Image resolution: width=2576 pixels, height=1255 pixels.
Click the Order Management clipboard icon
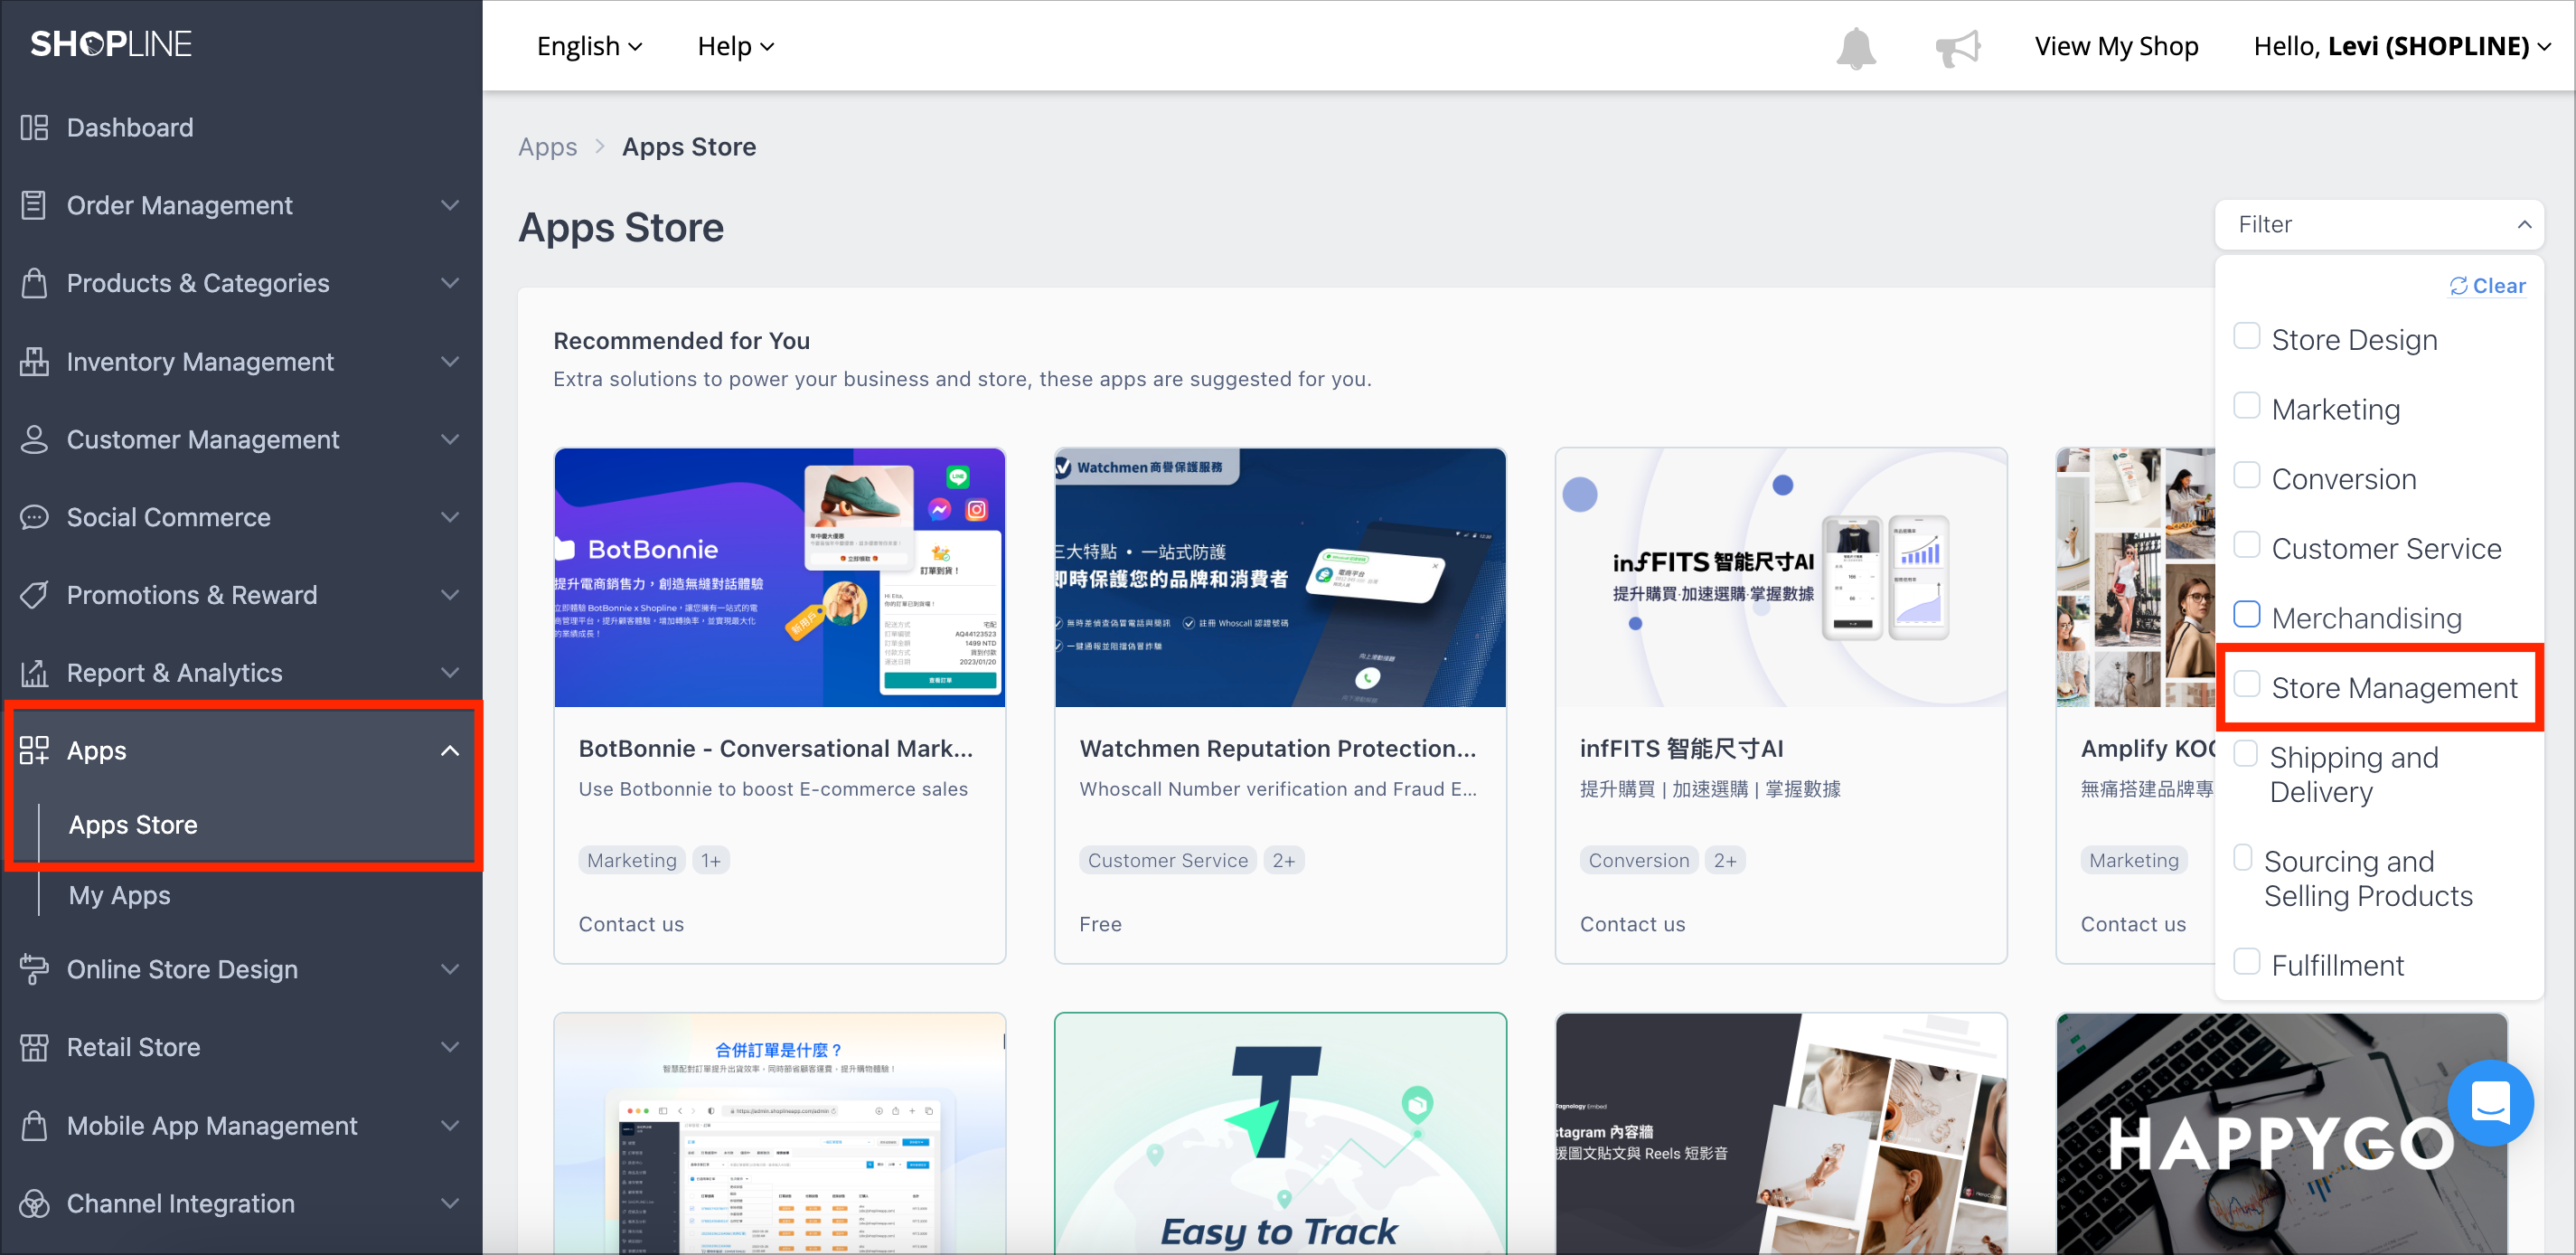(x=34, y=205)
